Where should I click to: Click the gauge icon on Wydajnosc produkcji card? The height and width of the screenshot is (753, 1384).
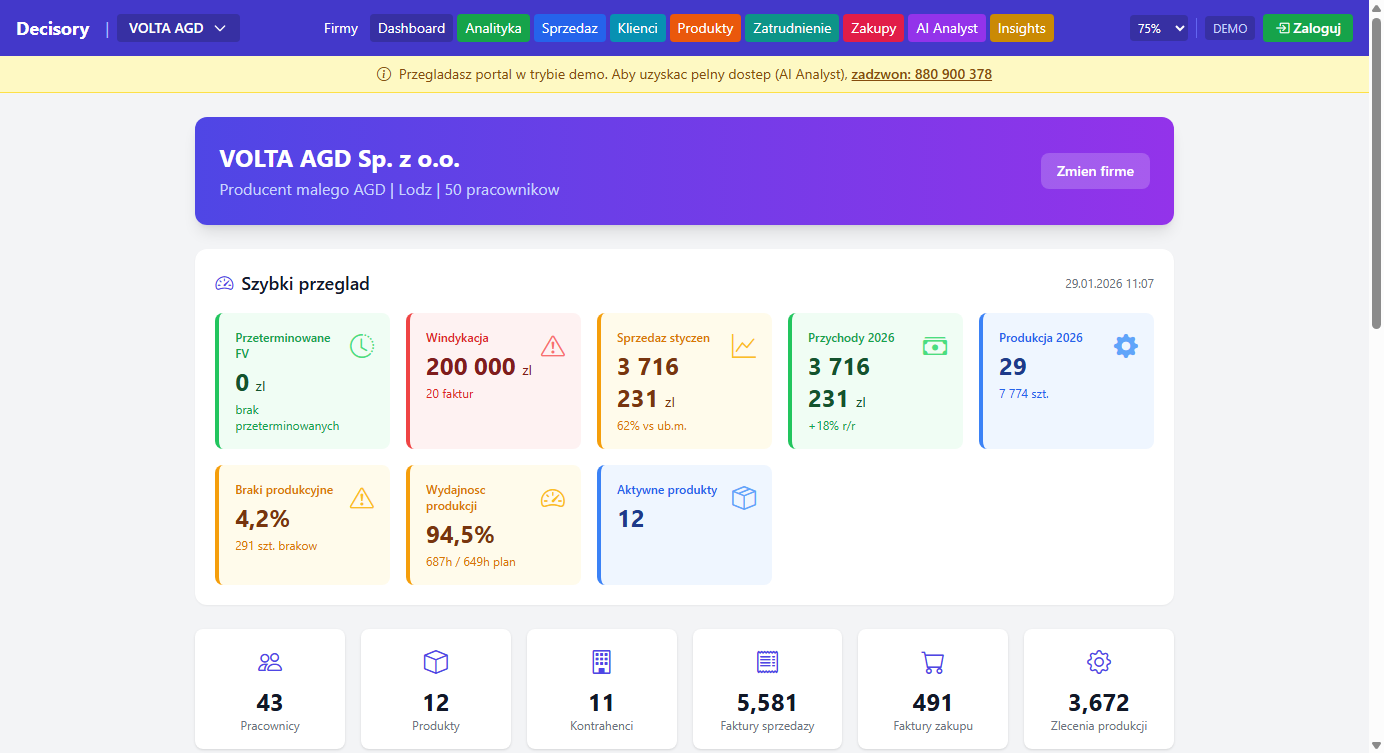tap(553, 498)
